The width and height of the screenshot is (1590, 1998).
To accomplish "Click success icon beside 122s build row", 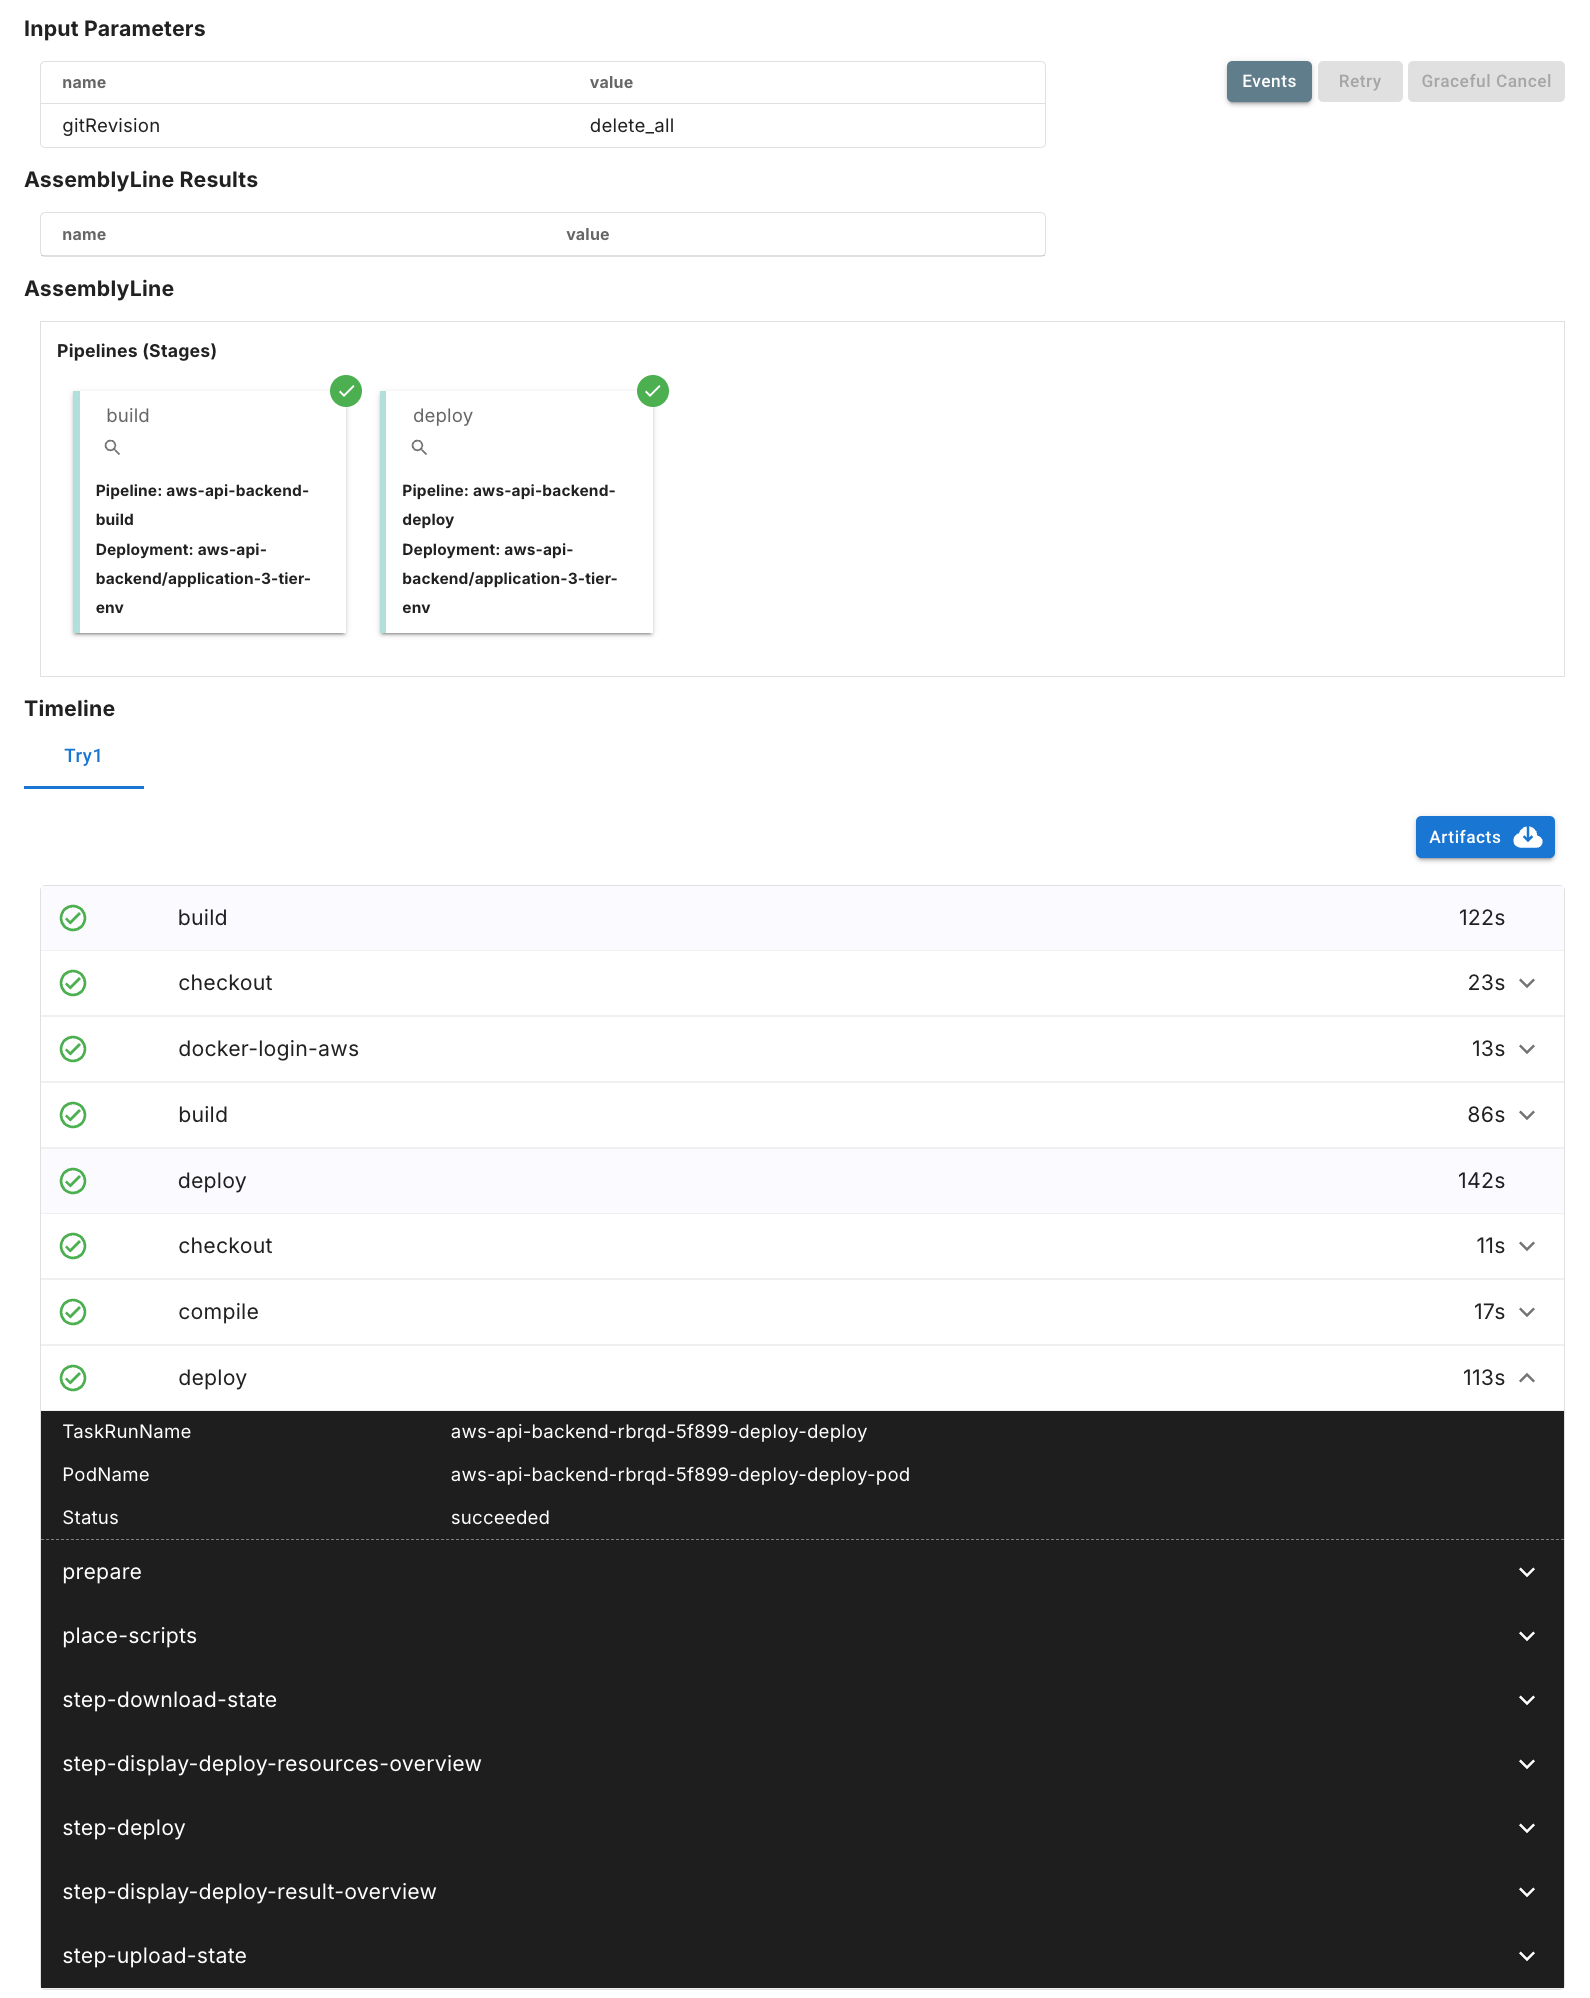I will coord(73,918).
